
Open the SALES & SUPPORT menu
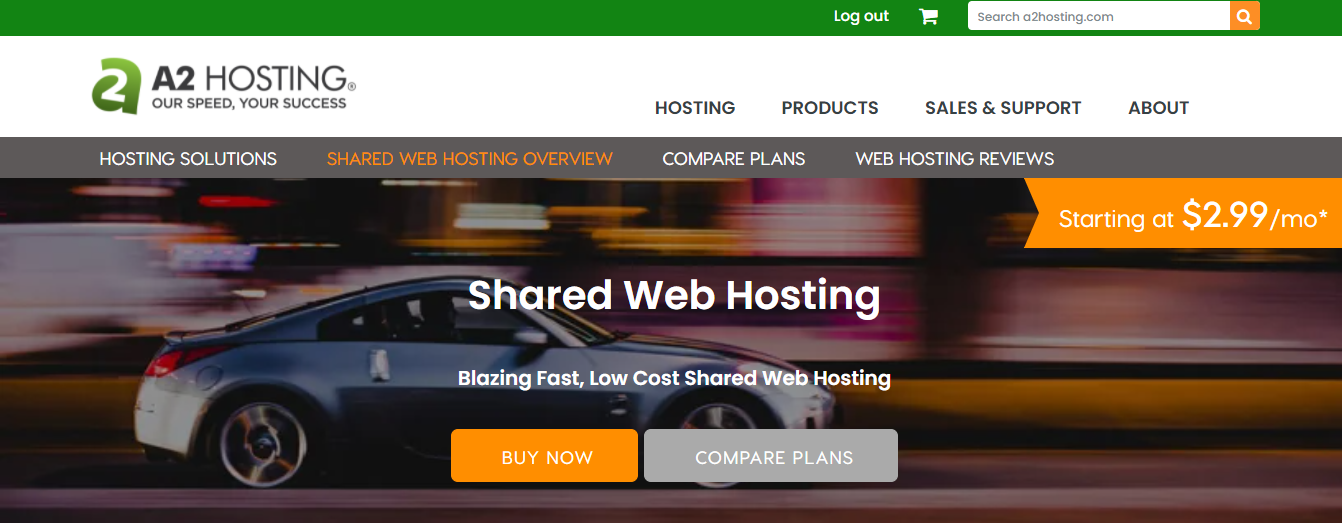[x=1003, y=108]
